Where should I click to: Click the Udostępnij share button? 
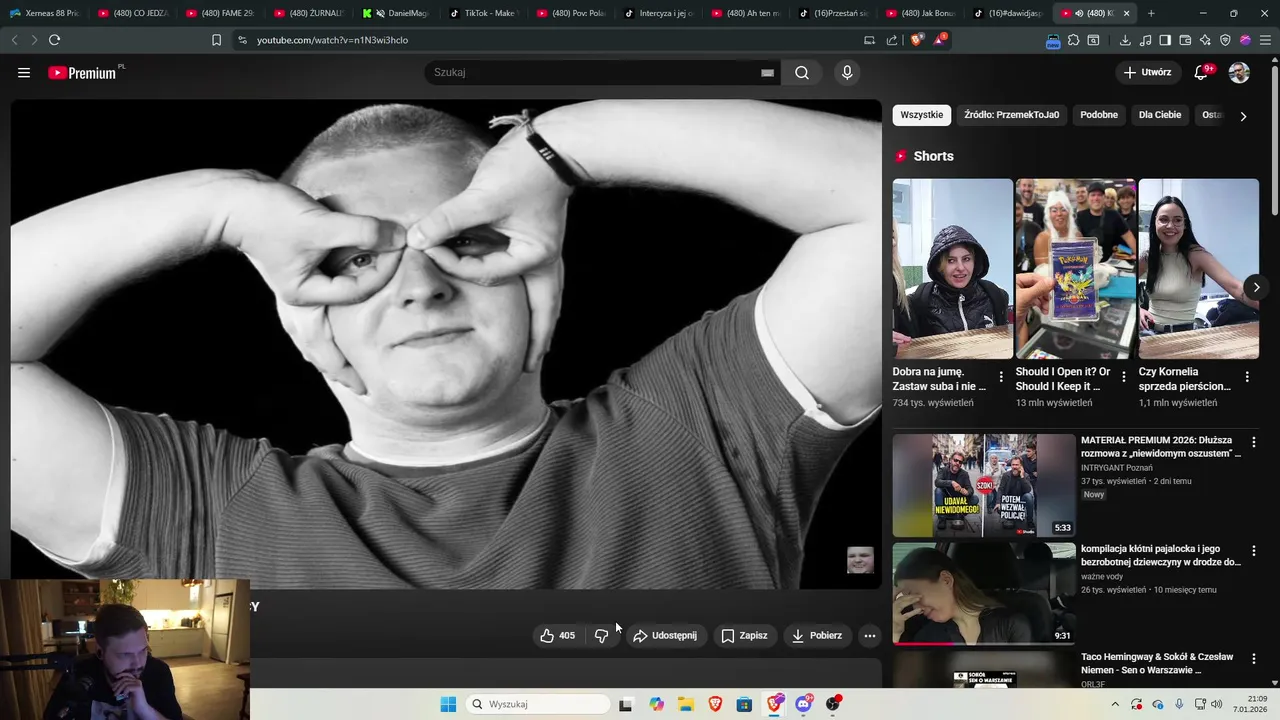665,635
